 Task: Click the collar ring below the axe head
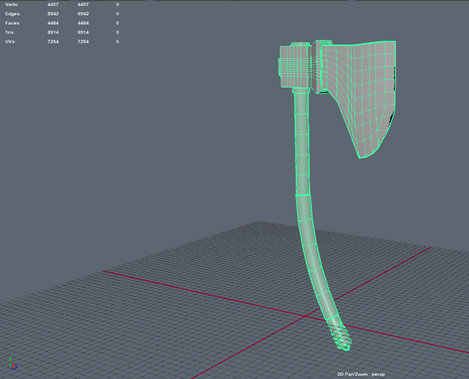[x=301, y=90]
